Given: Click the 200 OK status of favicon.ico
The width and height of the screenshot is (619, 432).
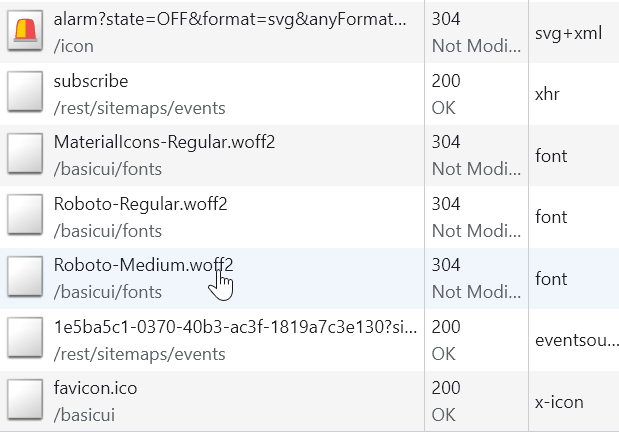Looking at the screenshot, I should click(x=445, y=401).
